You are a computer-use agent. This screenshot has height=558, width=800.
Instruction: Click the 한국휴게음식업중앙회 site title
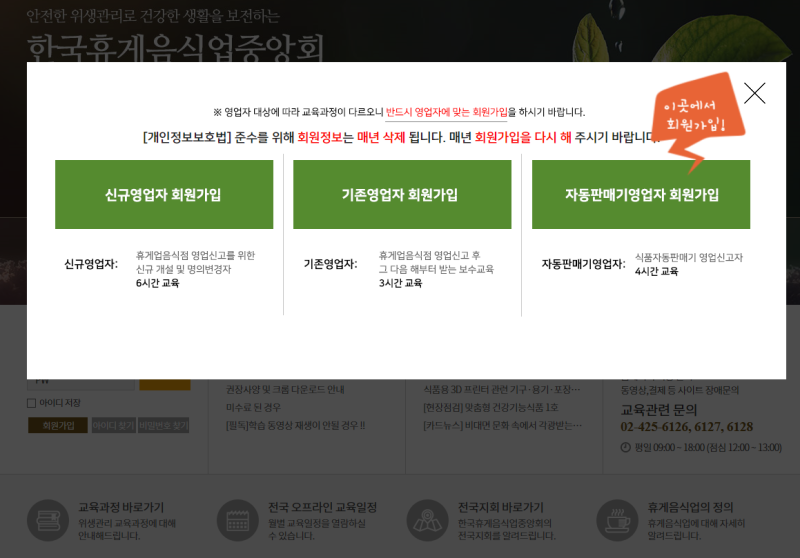coord(176,48)
